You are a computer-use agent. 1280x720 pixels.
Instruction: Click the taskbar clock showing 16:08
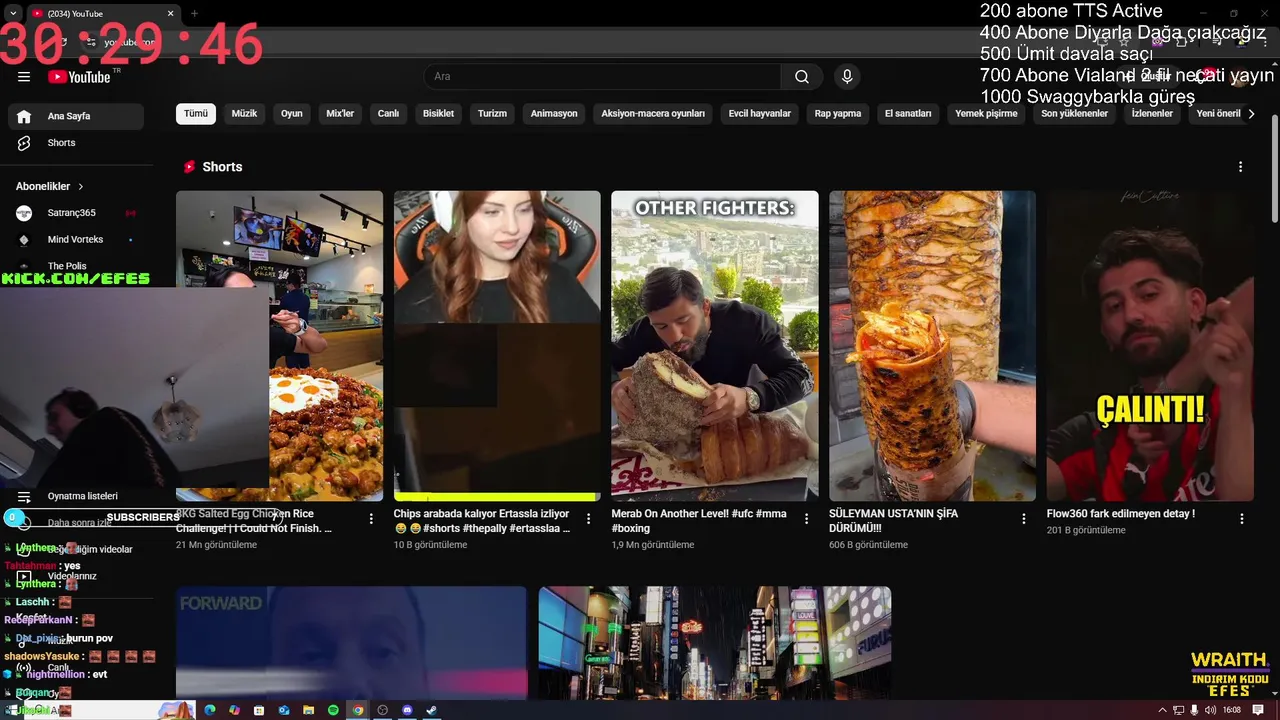click(1232, 710)
